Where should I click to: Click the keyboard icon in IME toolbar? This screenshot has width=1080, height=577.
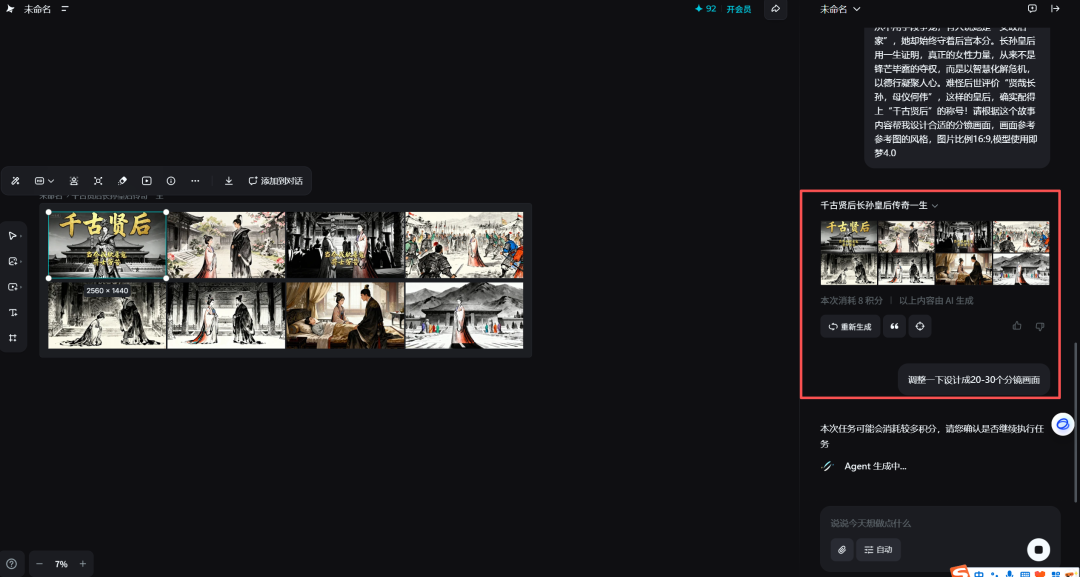tap(1025, 573)
